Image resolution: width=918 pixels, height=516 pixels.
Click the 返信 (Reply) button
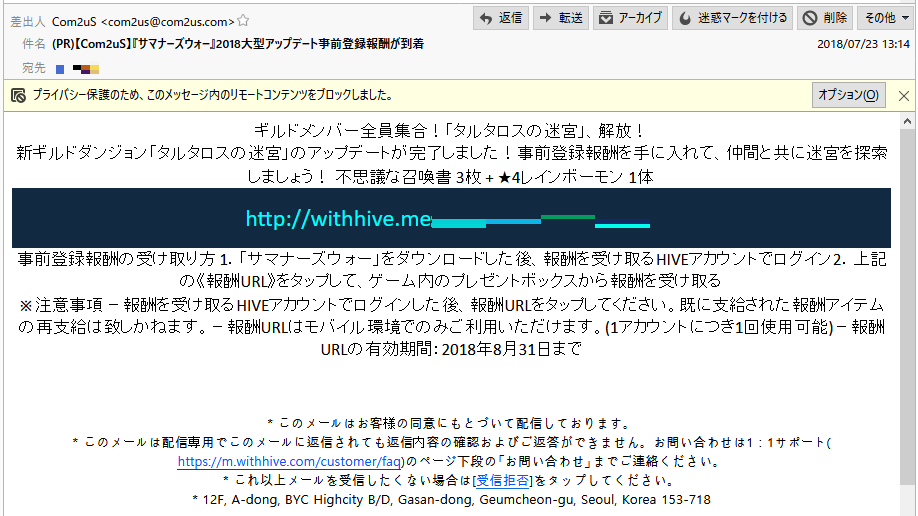pyautogui.click(x=501, y=18)
